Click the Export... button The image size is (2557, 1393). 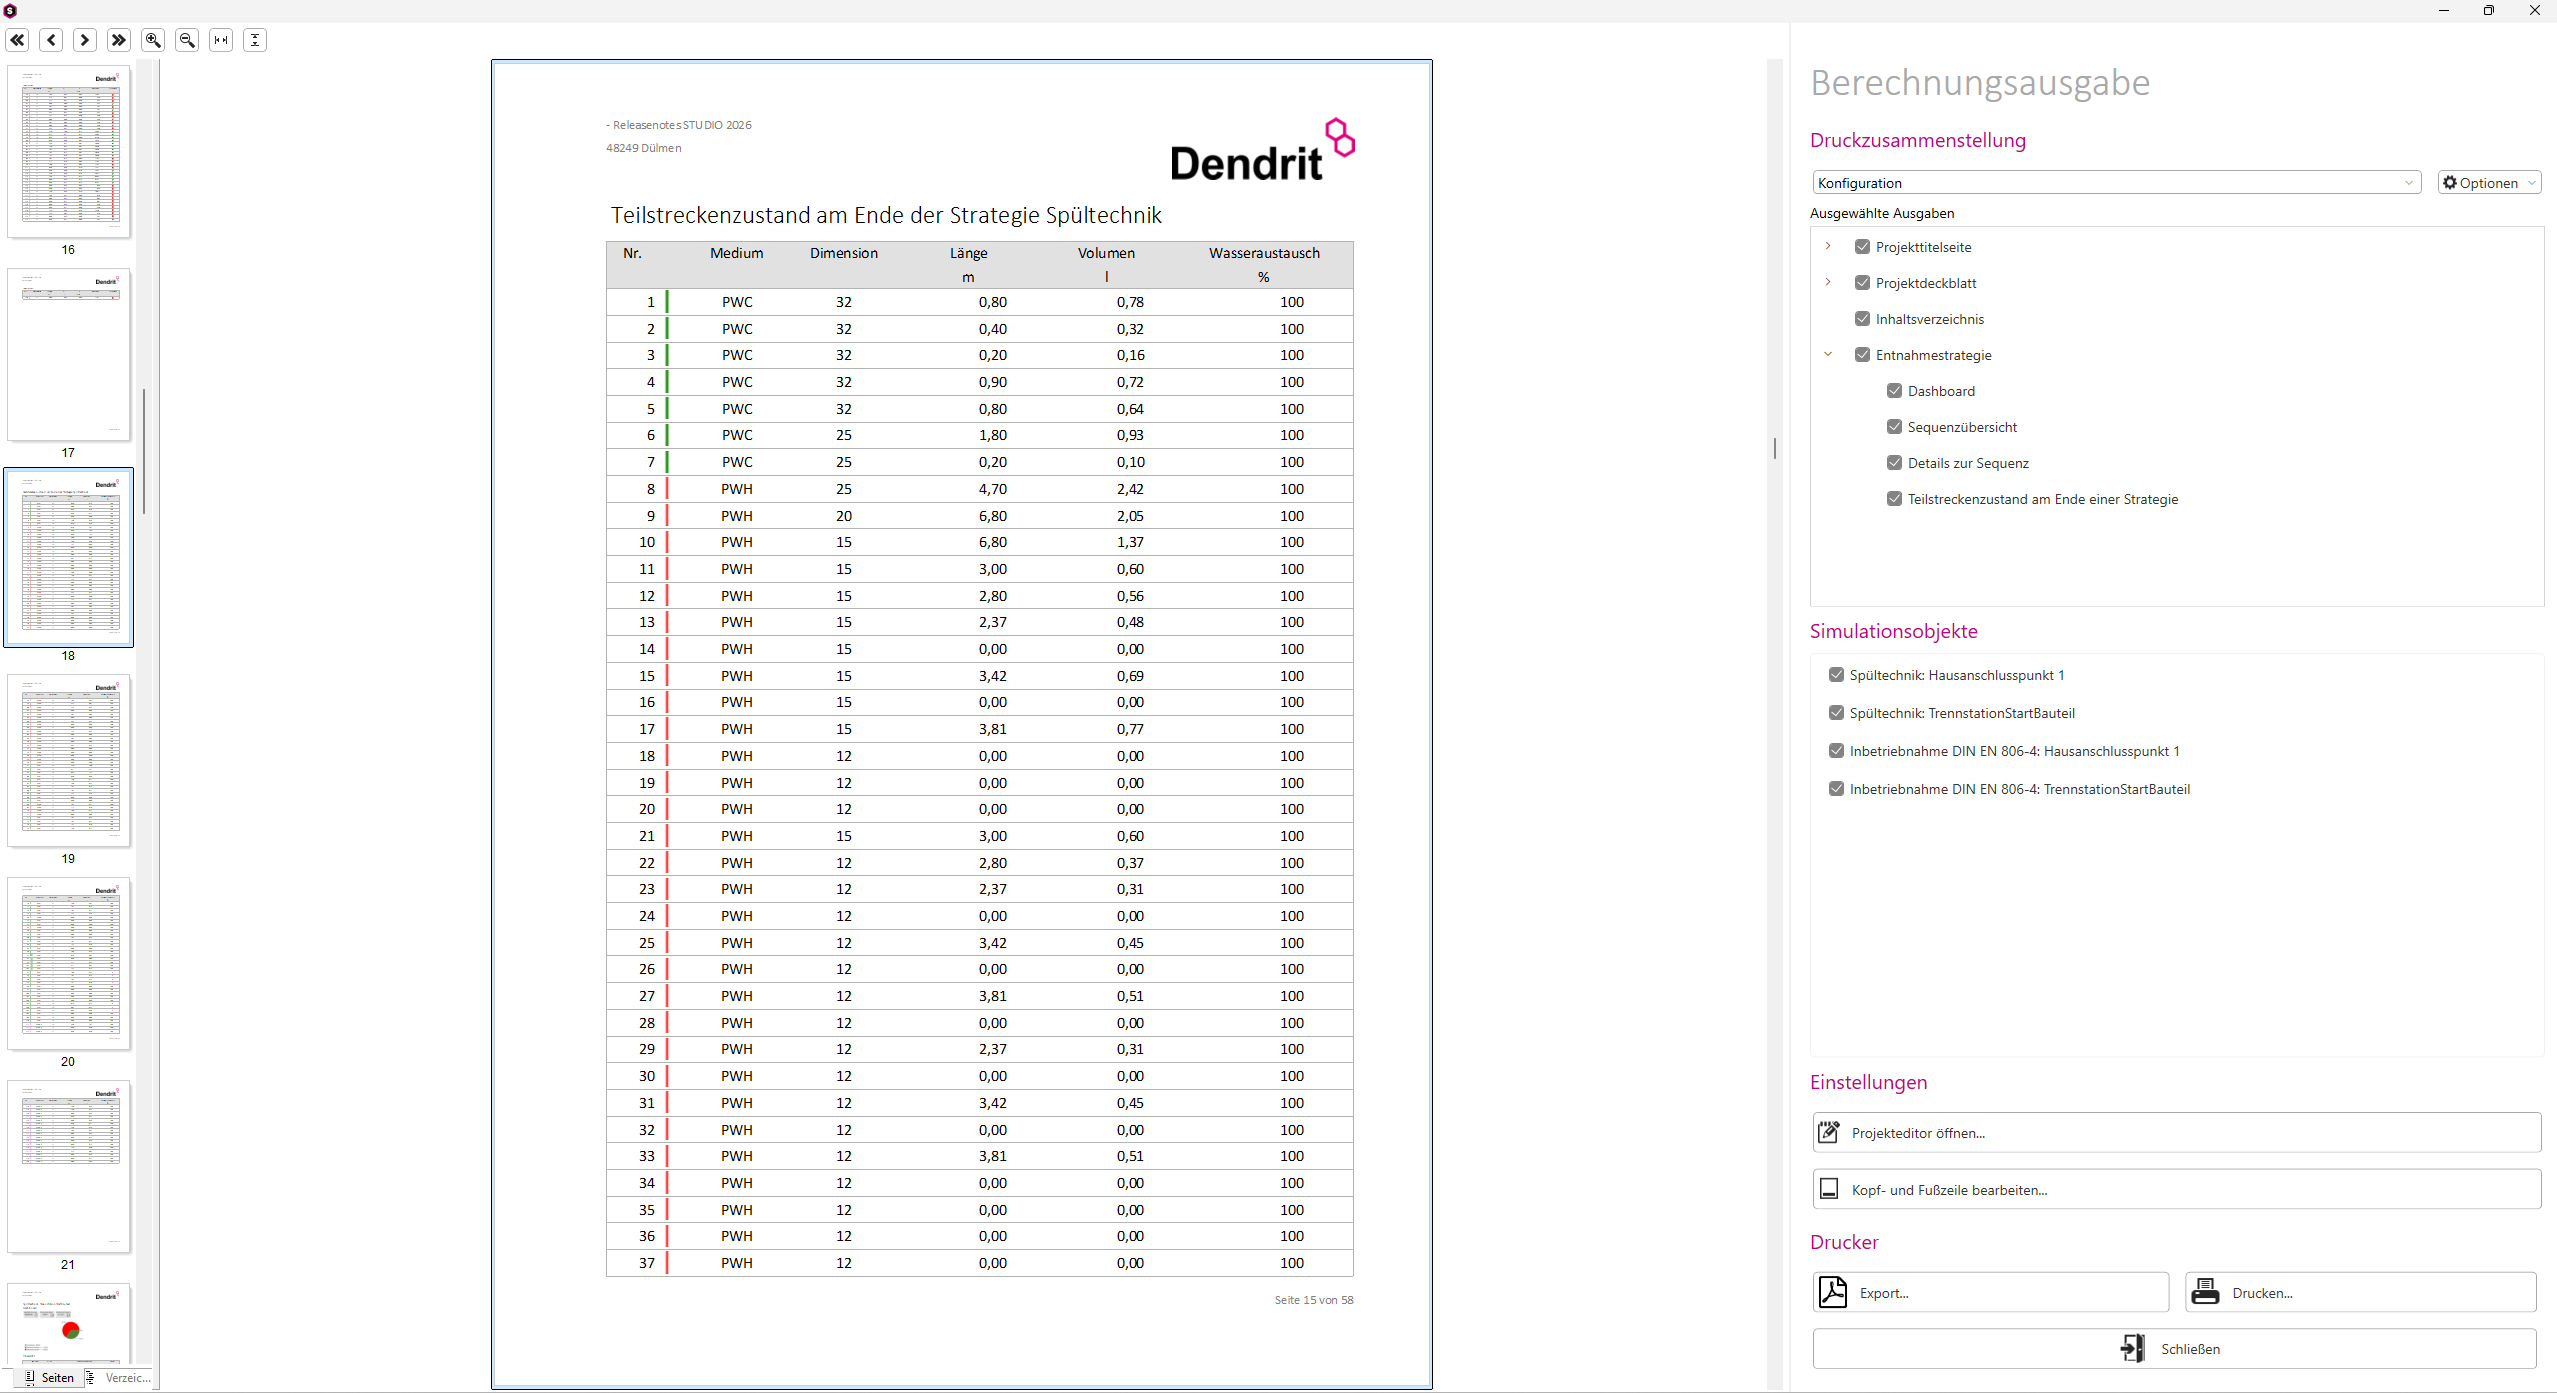click(x=1990, y=1293)
